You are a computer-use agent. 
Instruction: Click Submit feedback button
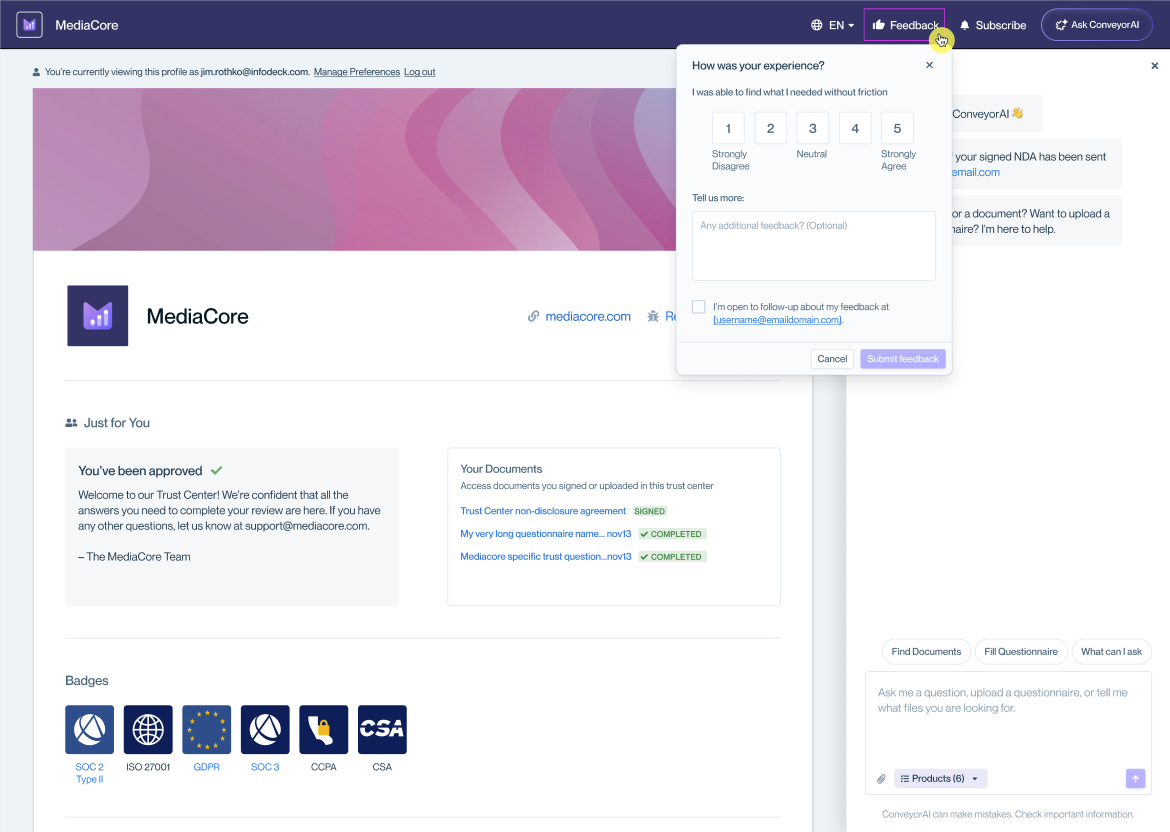click(903, 359)
